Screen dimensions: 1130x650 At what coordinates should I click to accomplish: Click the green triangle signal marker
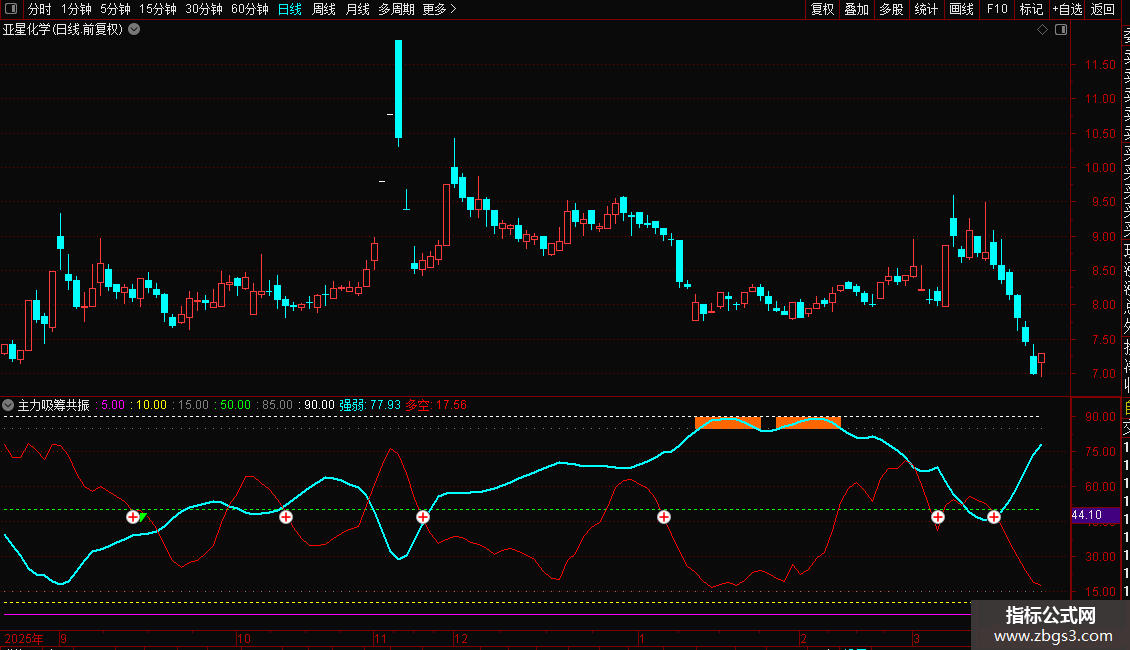click(143, 516)
